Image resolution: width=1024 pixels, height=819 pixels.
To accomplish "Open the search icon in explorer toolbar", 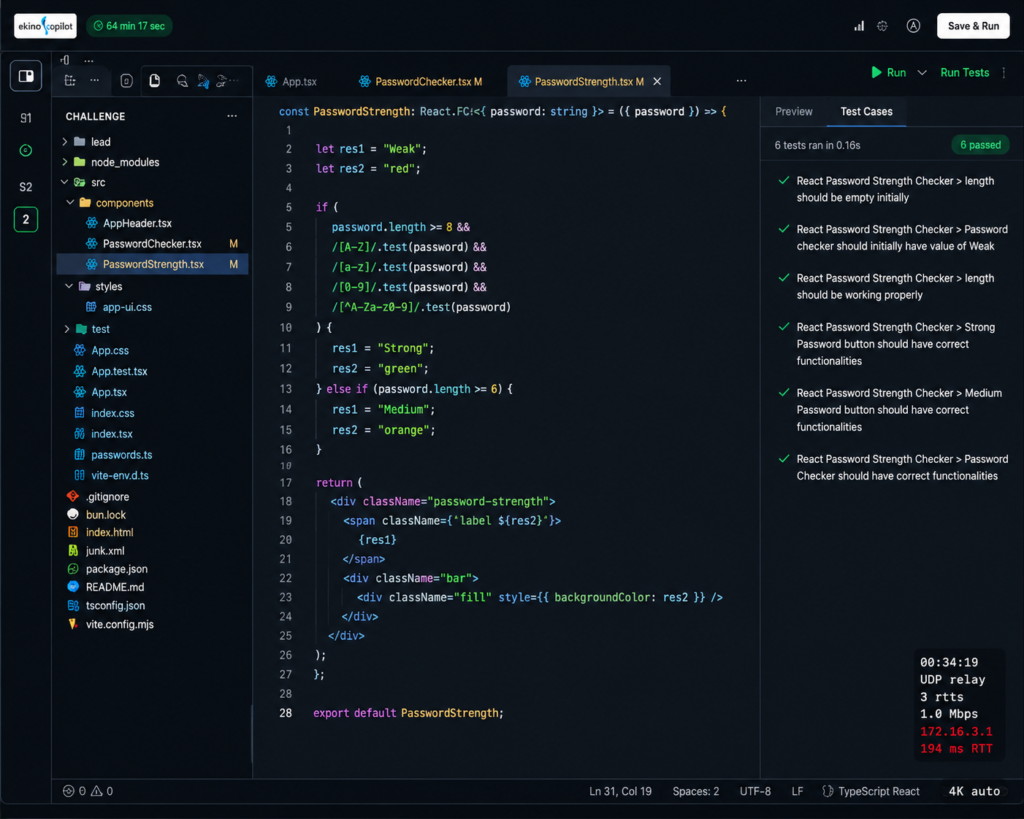I will (x=182, y=81).
